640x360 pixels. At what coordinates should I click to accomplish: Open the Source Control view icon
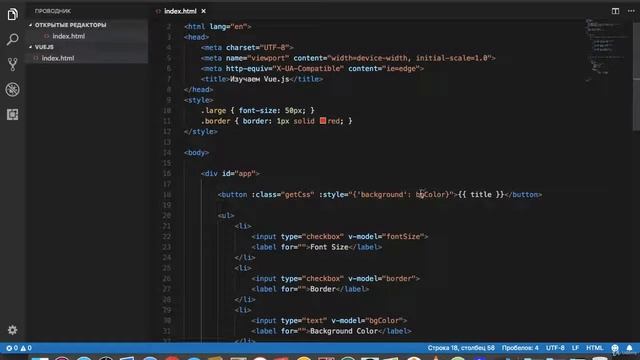12,64
